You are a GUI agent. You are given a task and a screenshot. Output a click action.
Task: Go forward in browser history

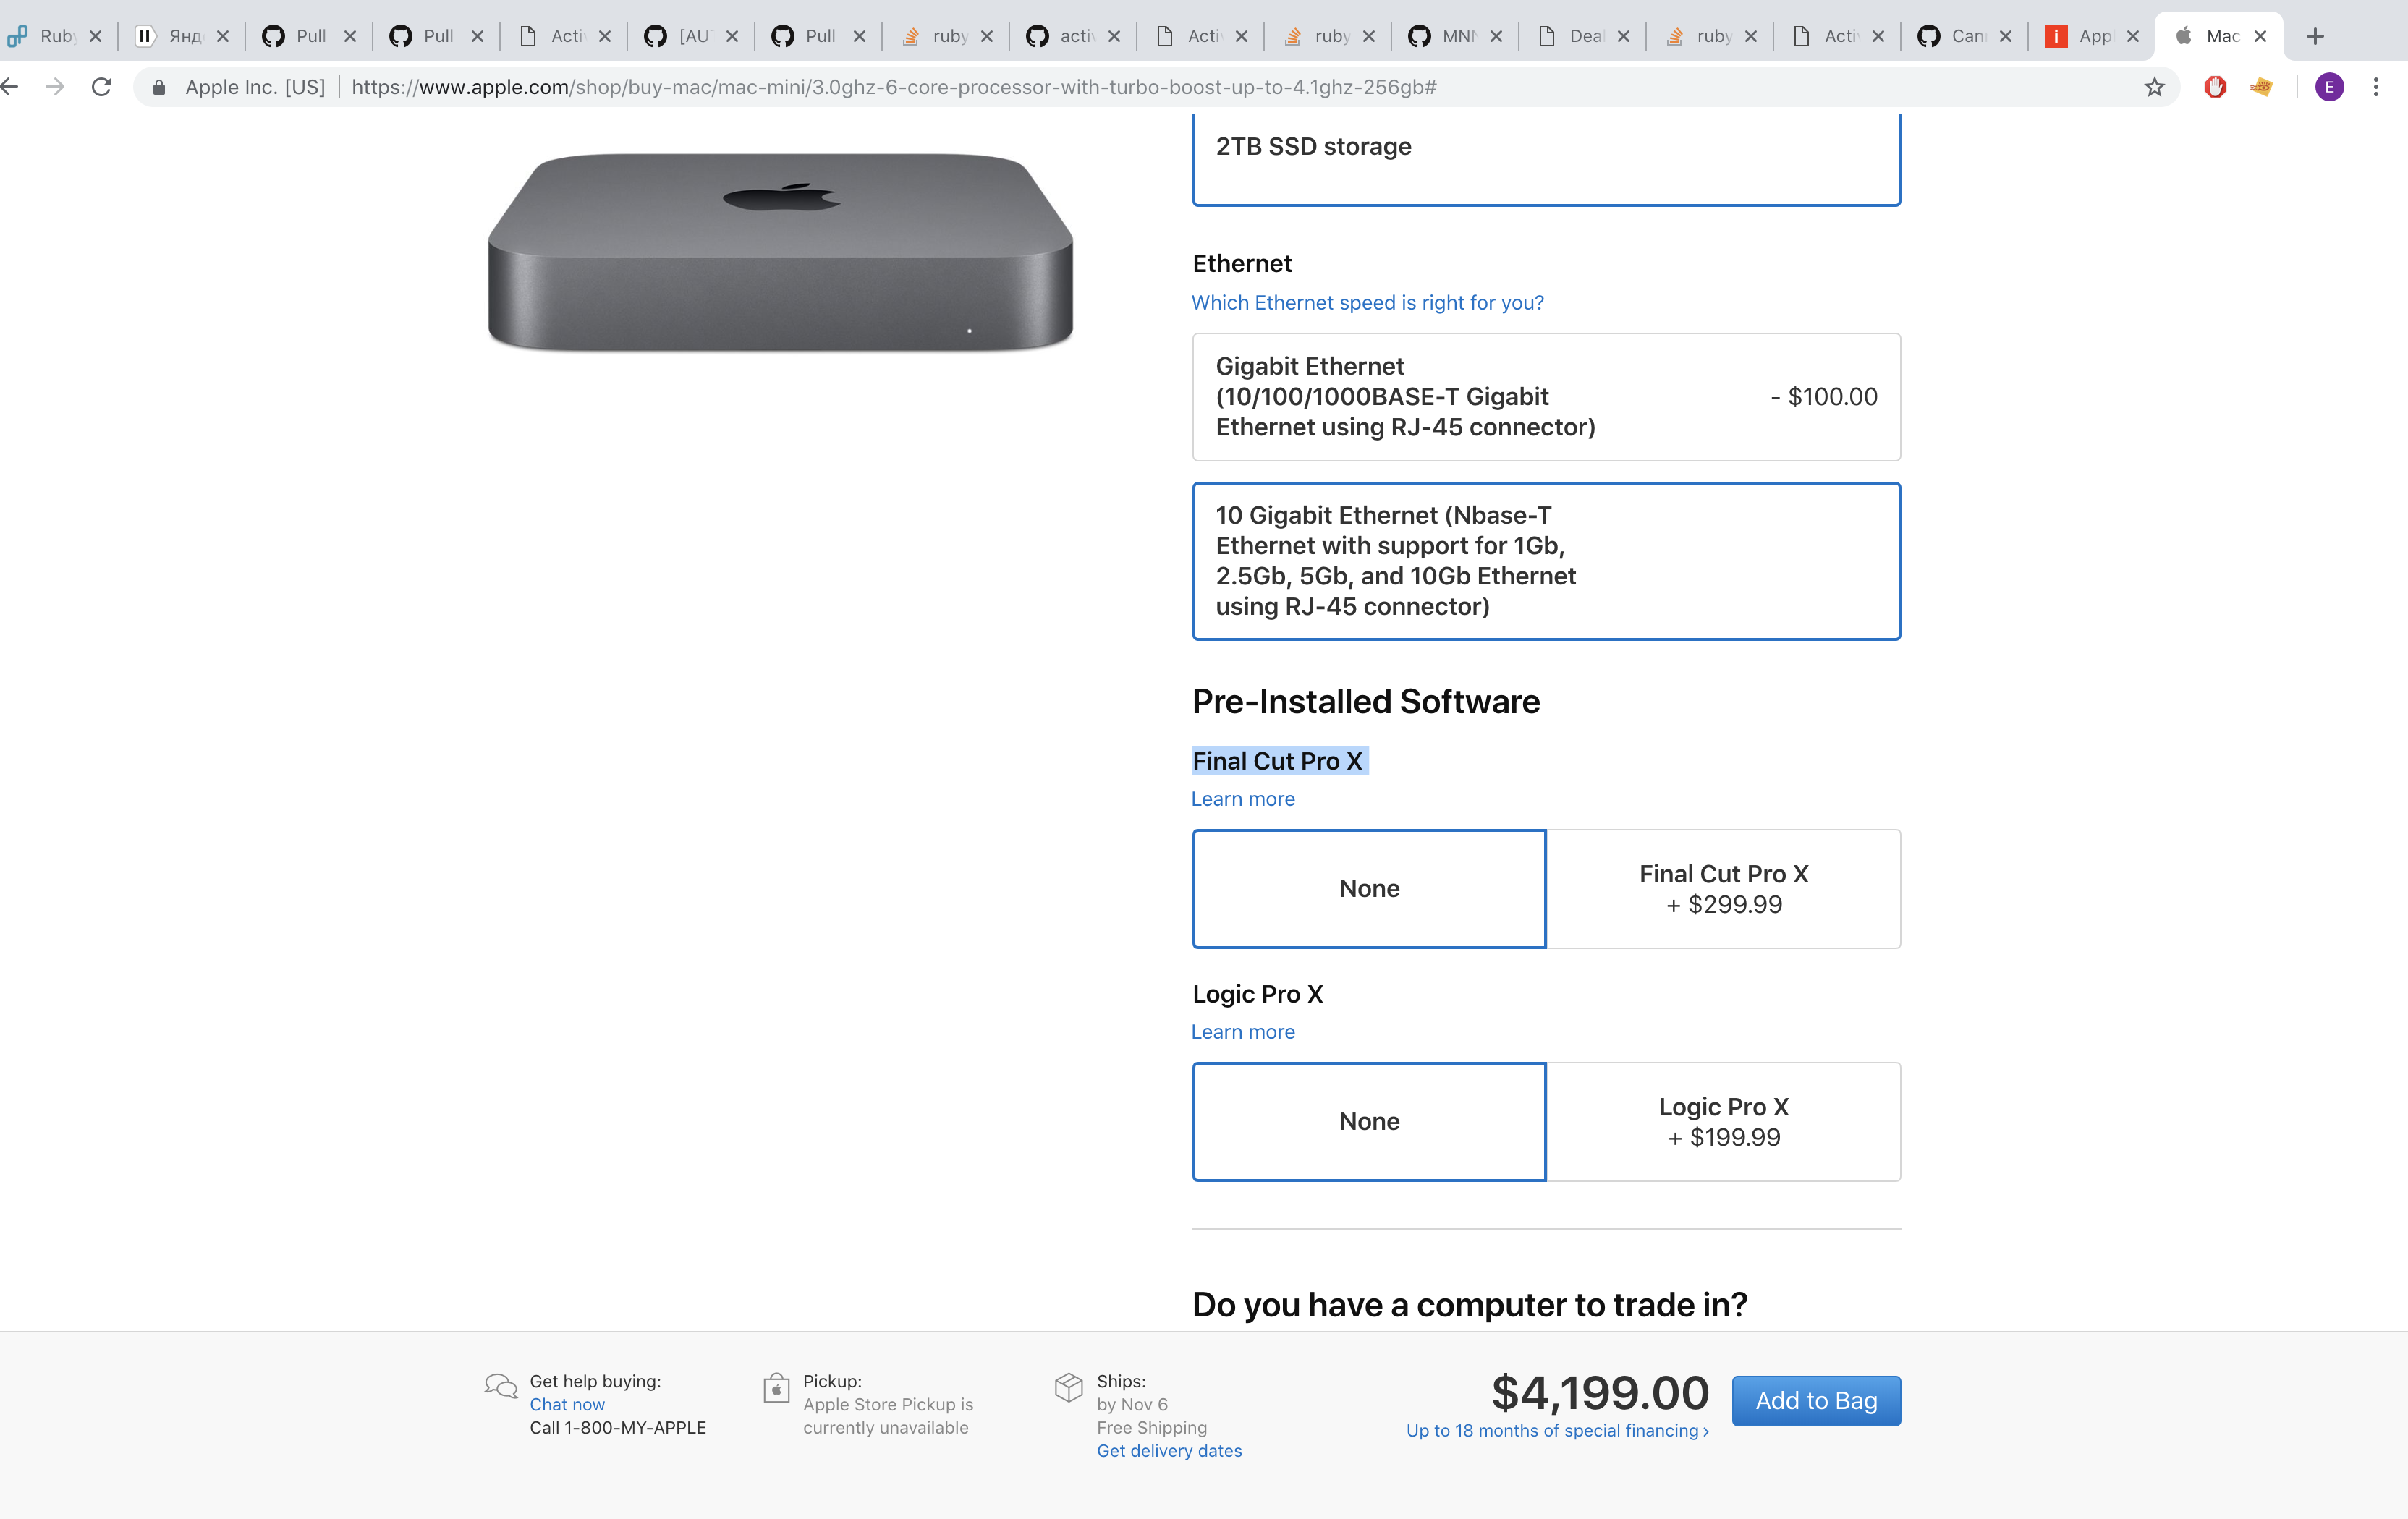(x=55, y=88)
